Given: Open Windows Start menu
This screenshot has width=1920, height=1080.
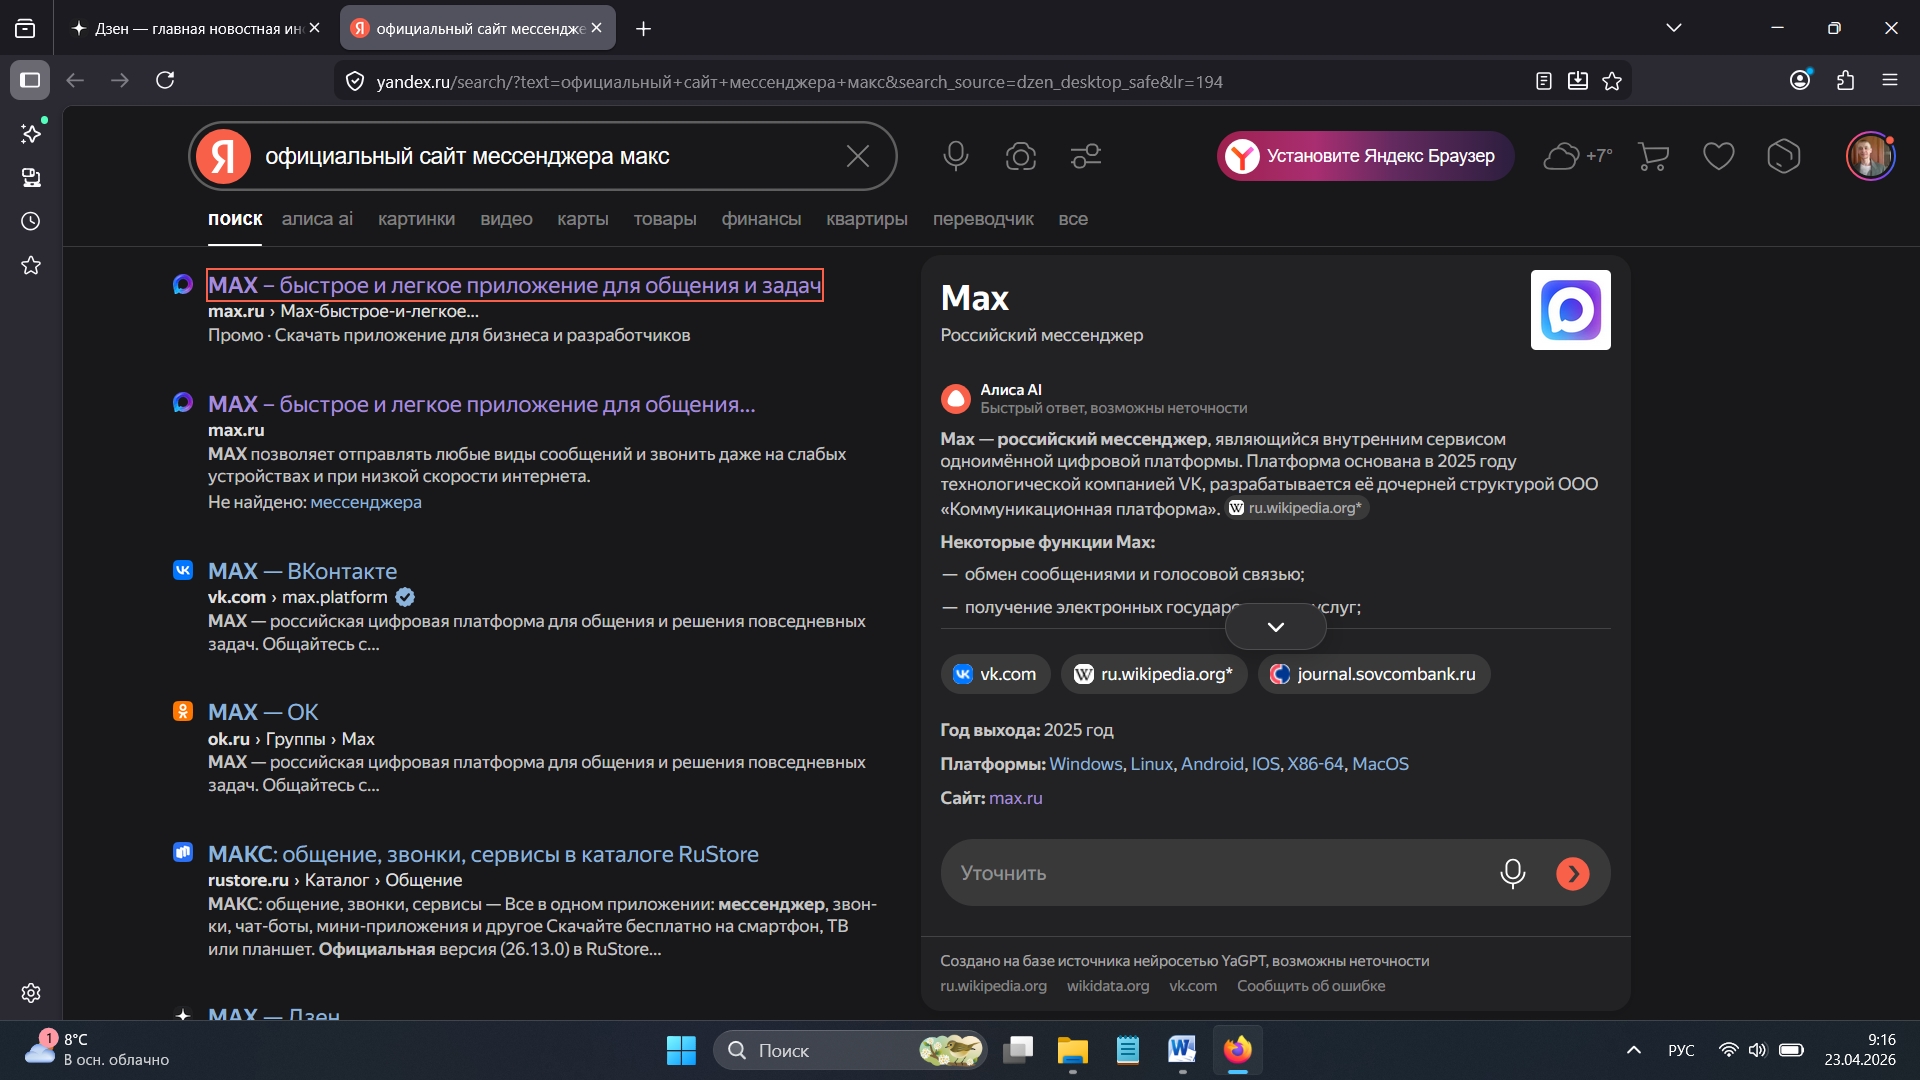Looking at the screenshot, I should [681, 1050].
